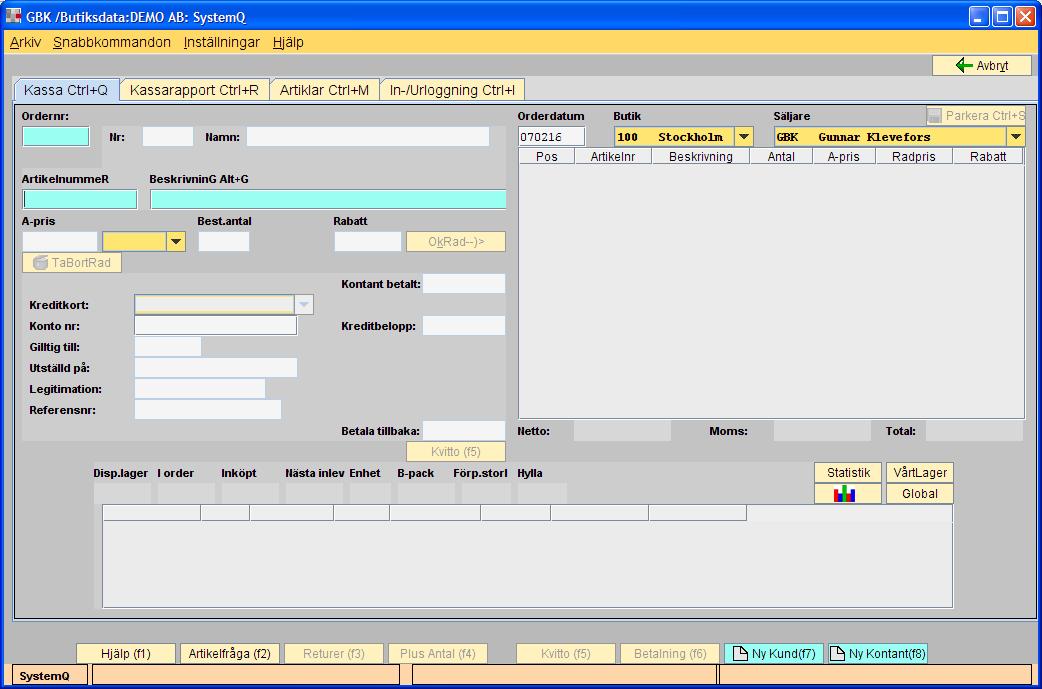This screenshot has width=1042, height=689.
Task: Click the A-pris column header in order table
Action: click(843, 157)
